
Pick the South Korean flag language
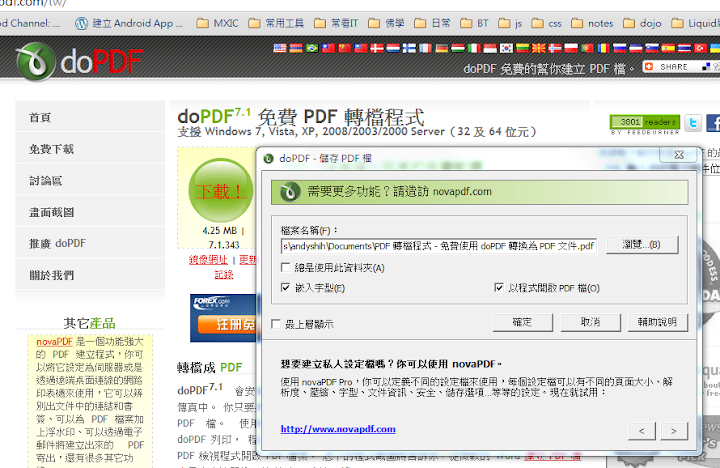[506, 48]
